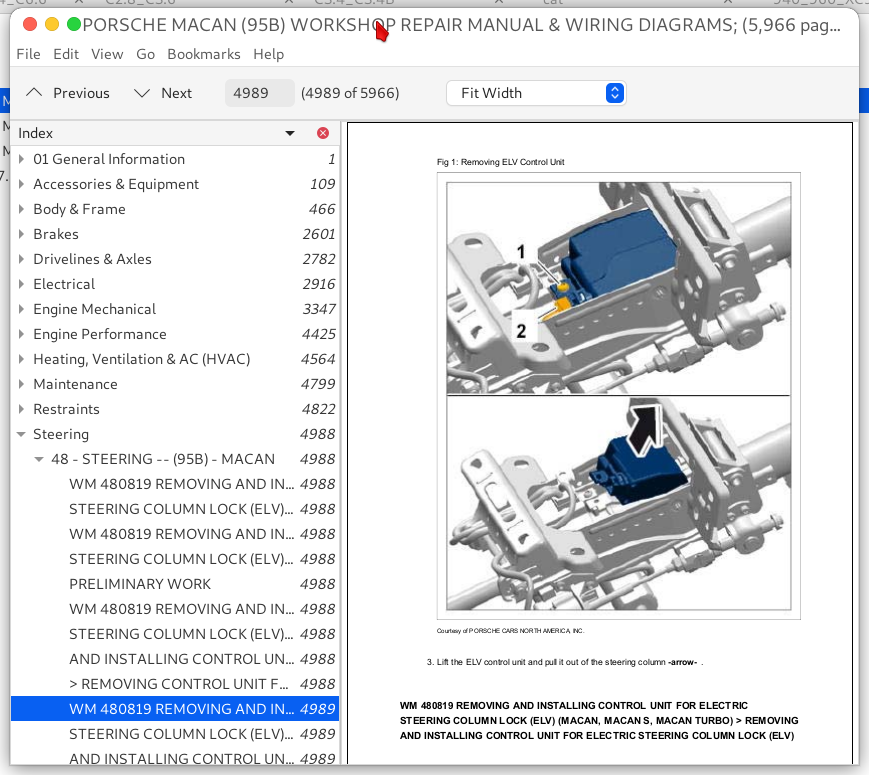
Task: Collapse the Steering section
Action: [21, 434]
